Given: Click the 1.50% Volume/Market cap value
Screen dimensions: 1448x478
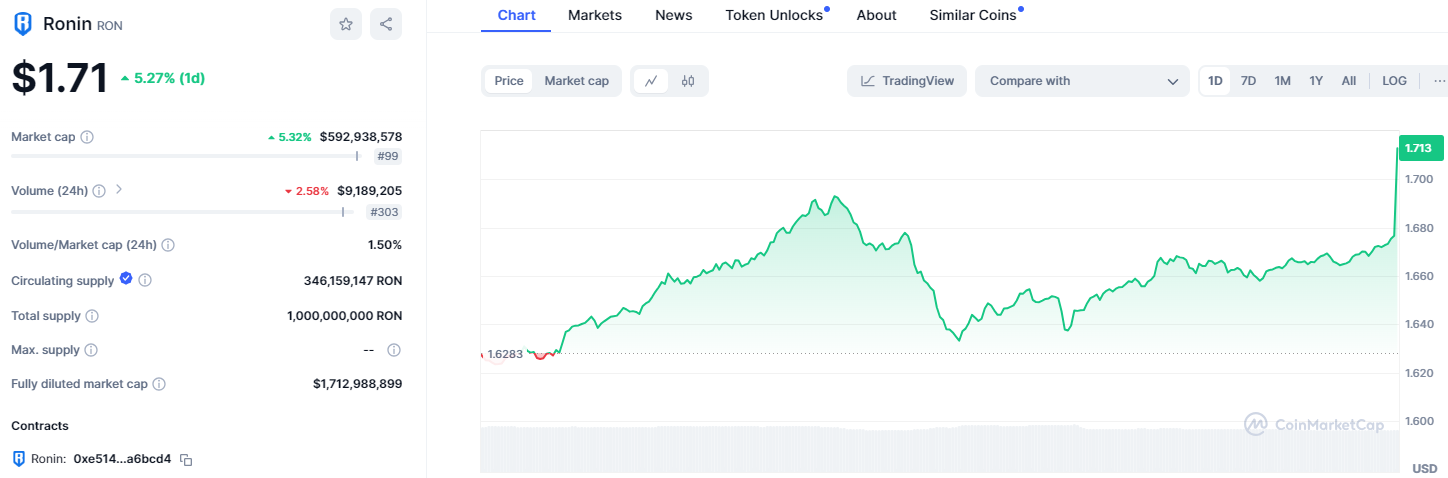Looking at the screenshot, I should point(385,245).
